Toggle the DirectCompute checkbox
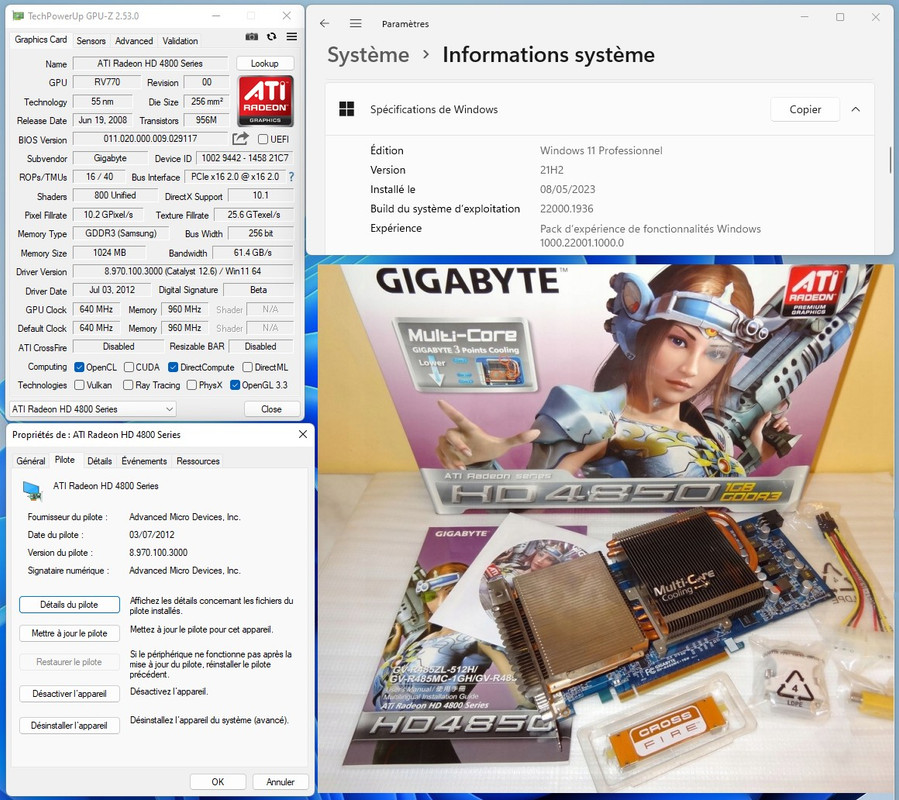Image resolution: width=899 pixels, height=800 pixels. [x=173, y=367]
